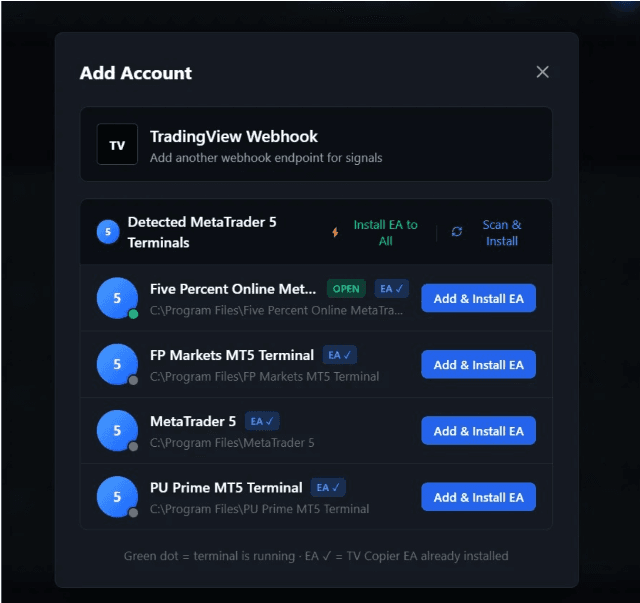Click EA check badge for PU Prime

click(328, 487)
